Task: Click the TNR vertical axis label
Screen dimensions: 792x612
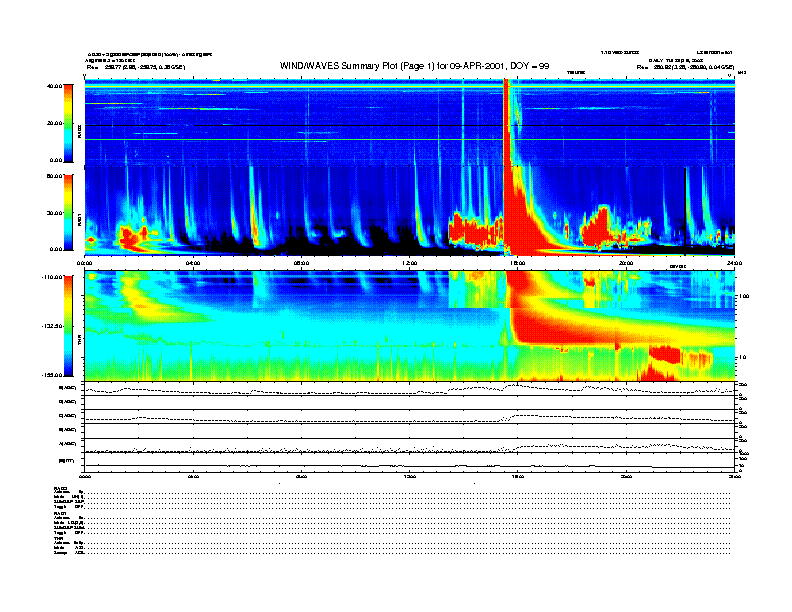Action: (79, 341)
